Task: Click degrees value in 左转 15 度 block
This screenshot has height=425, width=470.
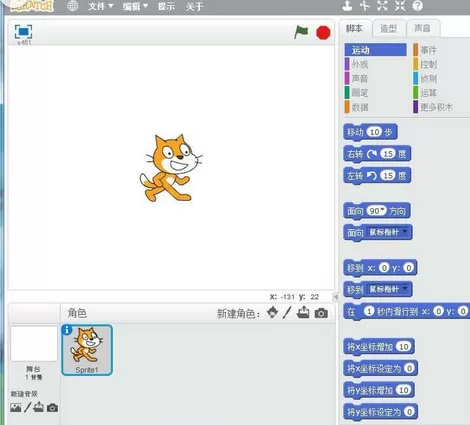Action: (x=388, y=175)
